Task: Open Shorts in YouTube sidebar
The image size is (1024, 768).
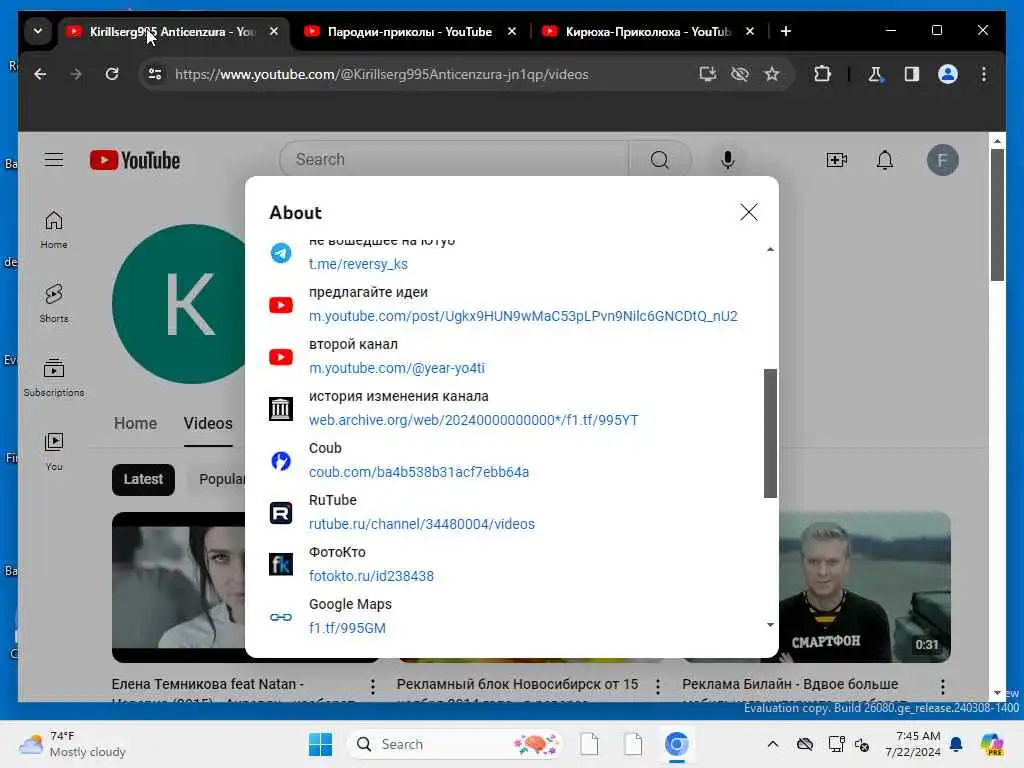Action: point(54,303)
